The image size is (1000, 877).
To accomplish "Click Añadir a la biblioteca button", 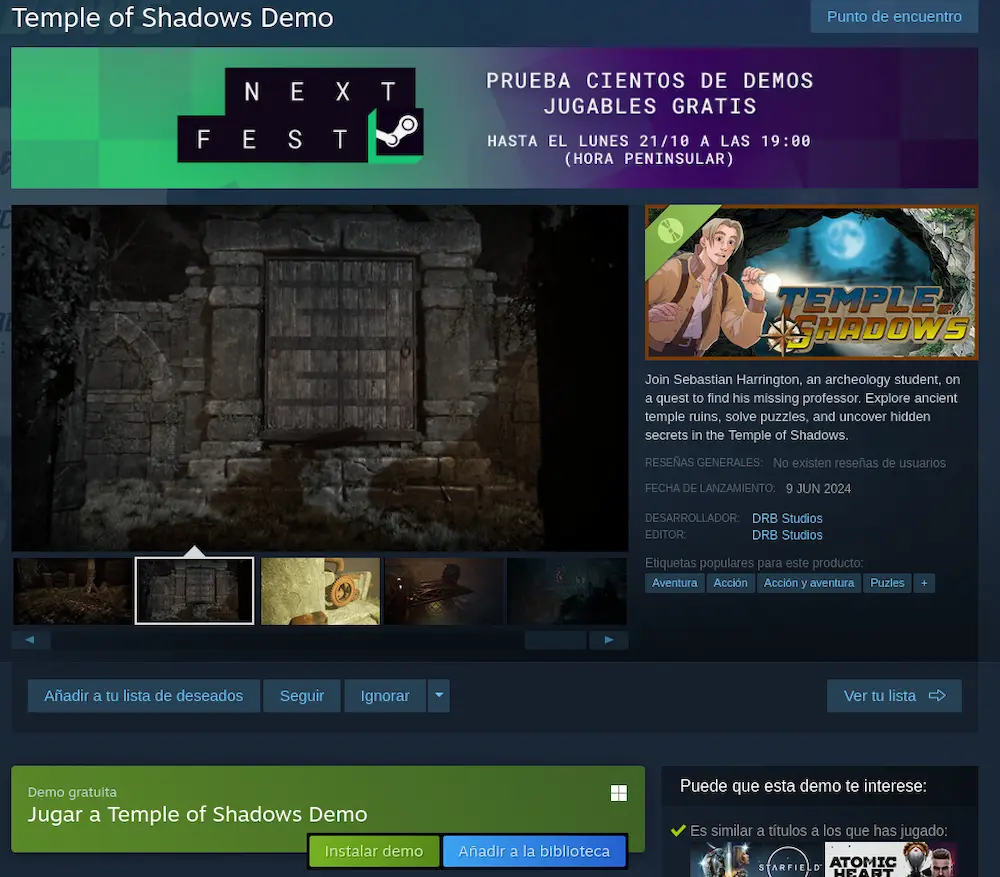I will [x=534, y=852].
